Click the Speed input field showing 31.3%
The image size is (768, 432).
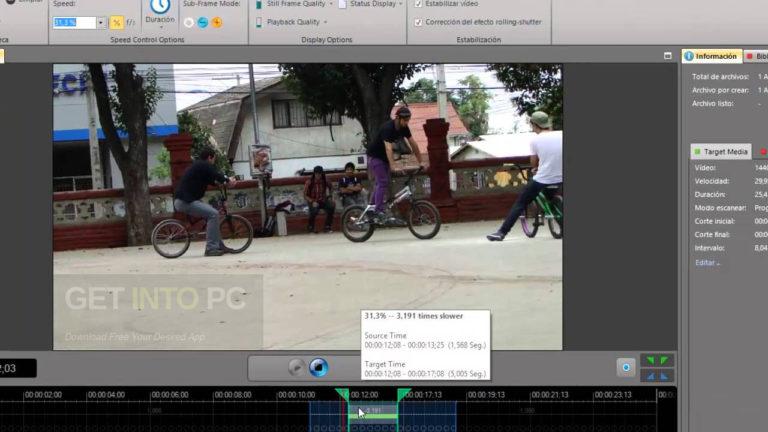[74, 23]
